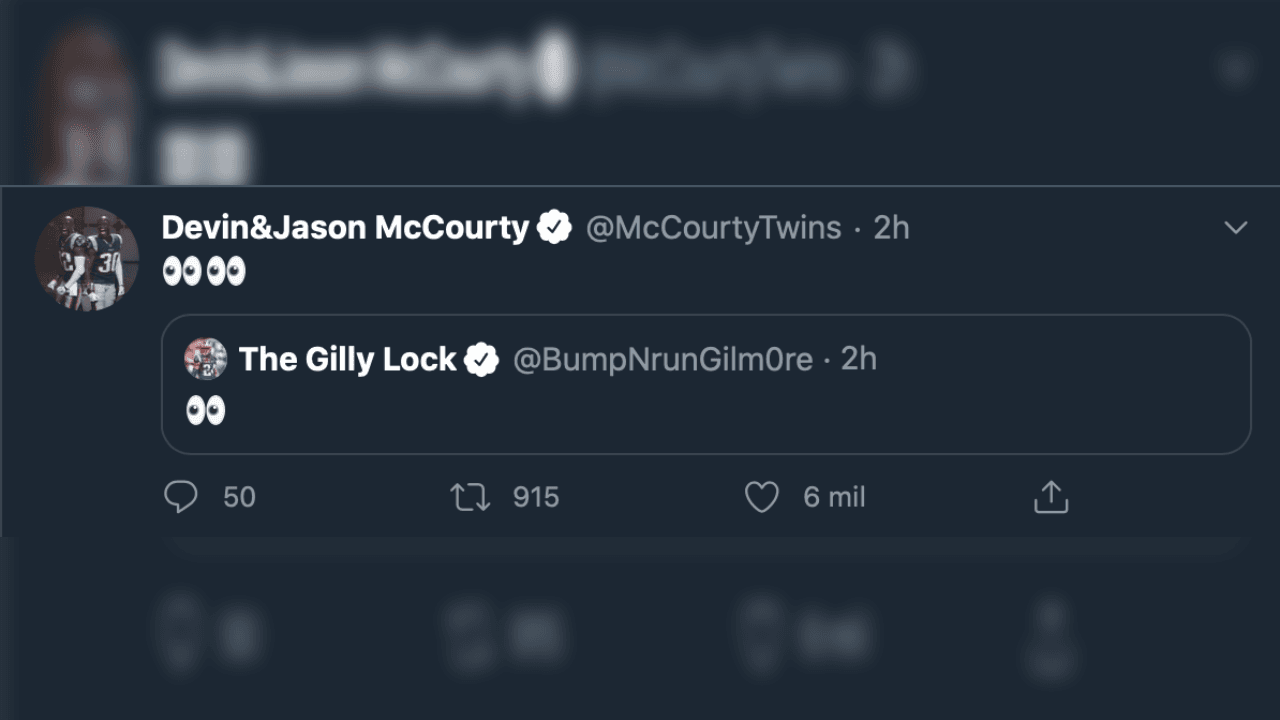Open the McCourty tweet's 2h timestamp
The image size is (1280, 720).
tap(892, 228)
